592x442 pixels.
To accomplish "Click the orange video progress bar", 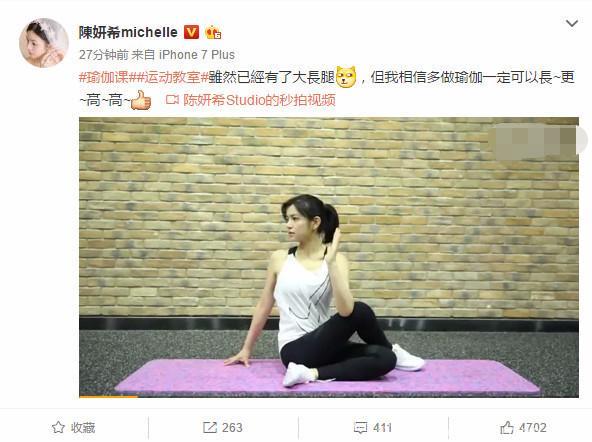I will [x=109, y=396].
